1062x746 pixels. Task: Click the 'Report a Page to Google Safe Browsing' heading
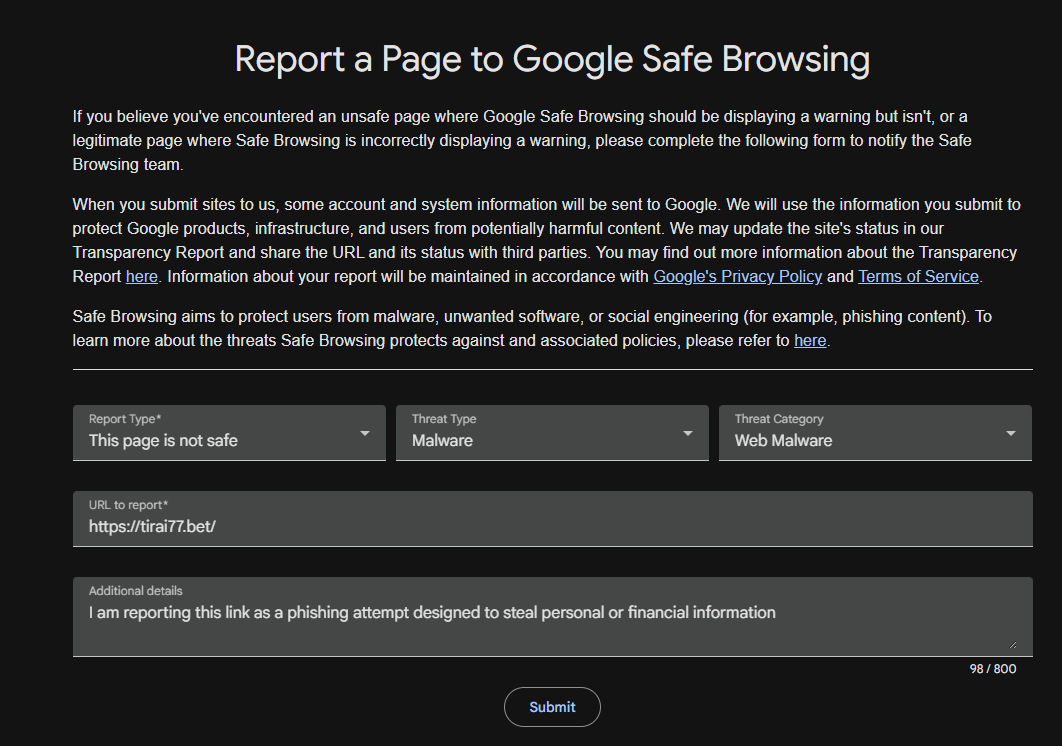552,59
